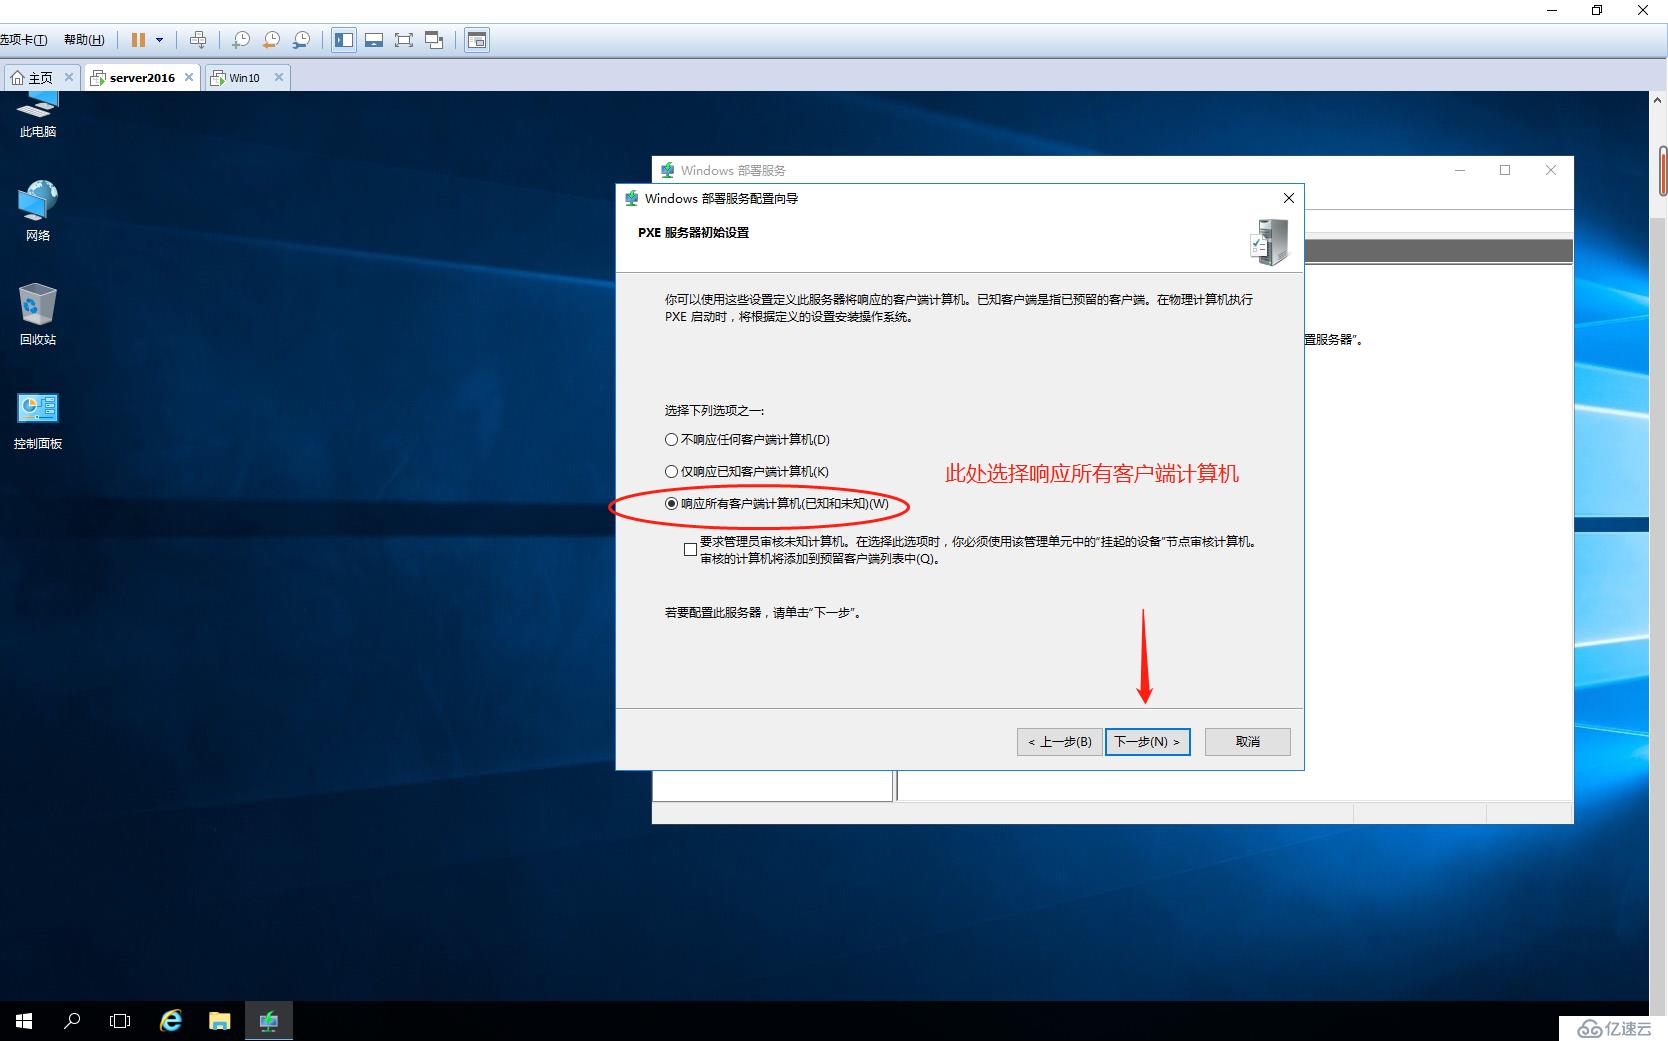Cancel the wizard with 取消
Viewport: 1668px width, 1041px height.
pos(1248,741)
